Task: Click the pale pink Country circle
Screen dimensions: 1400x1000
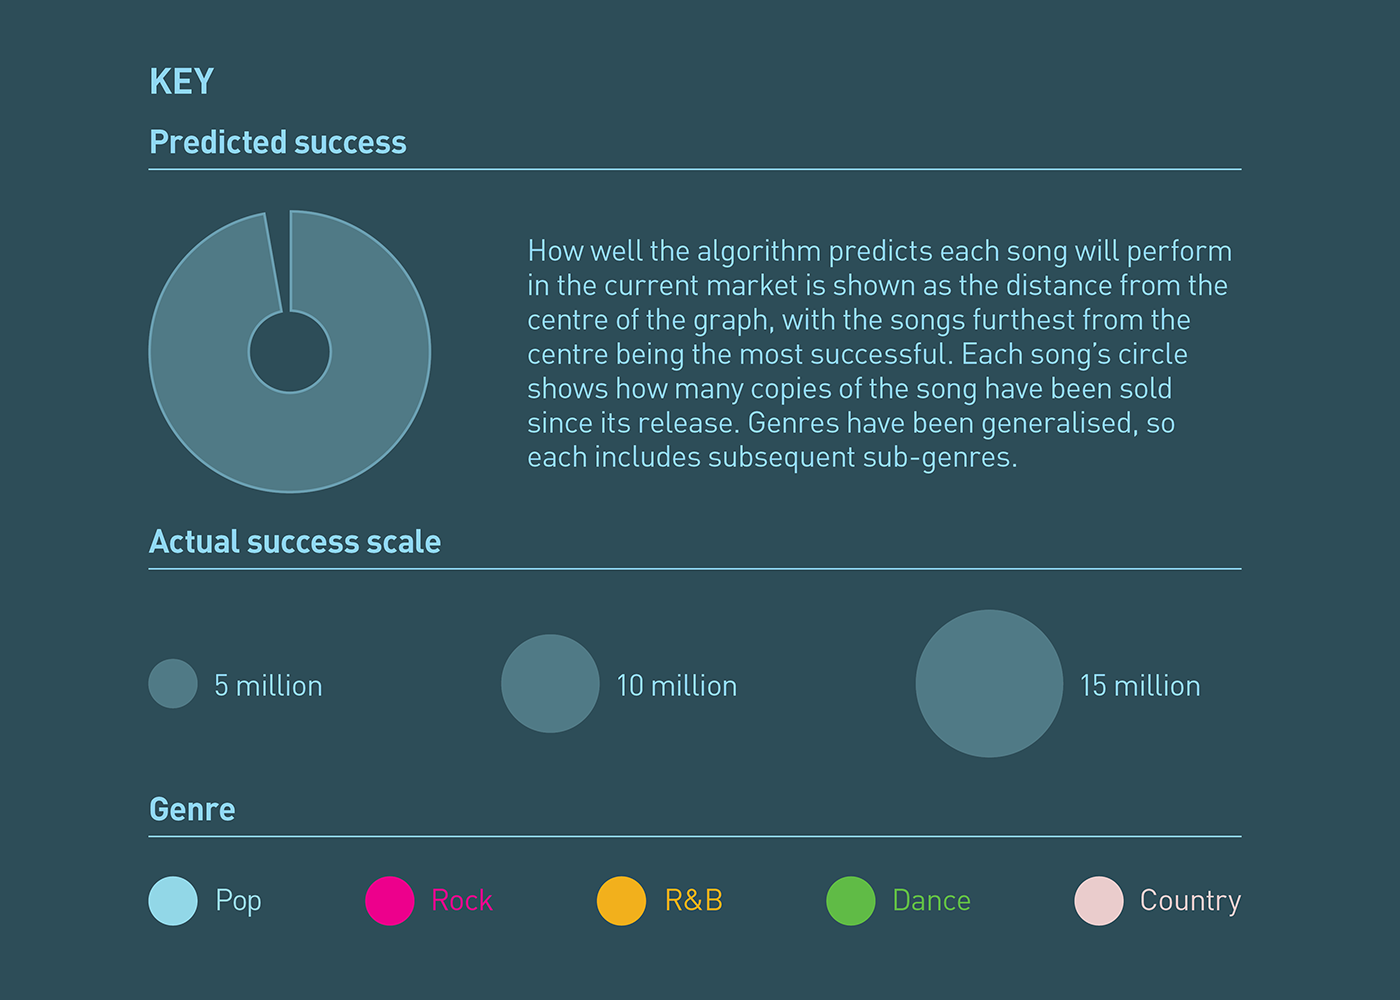Action: (1099, 901)
